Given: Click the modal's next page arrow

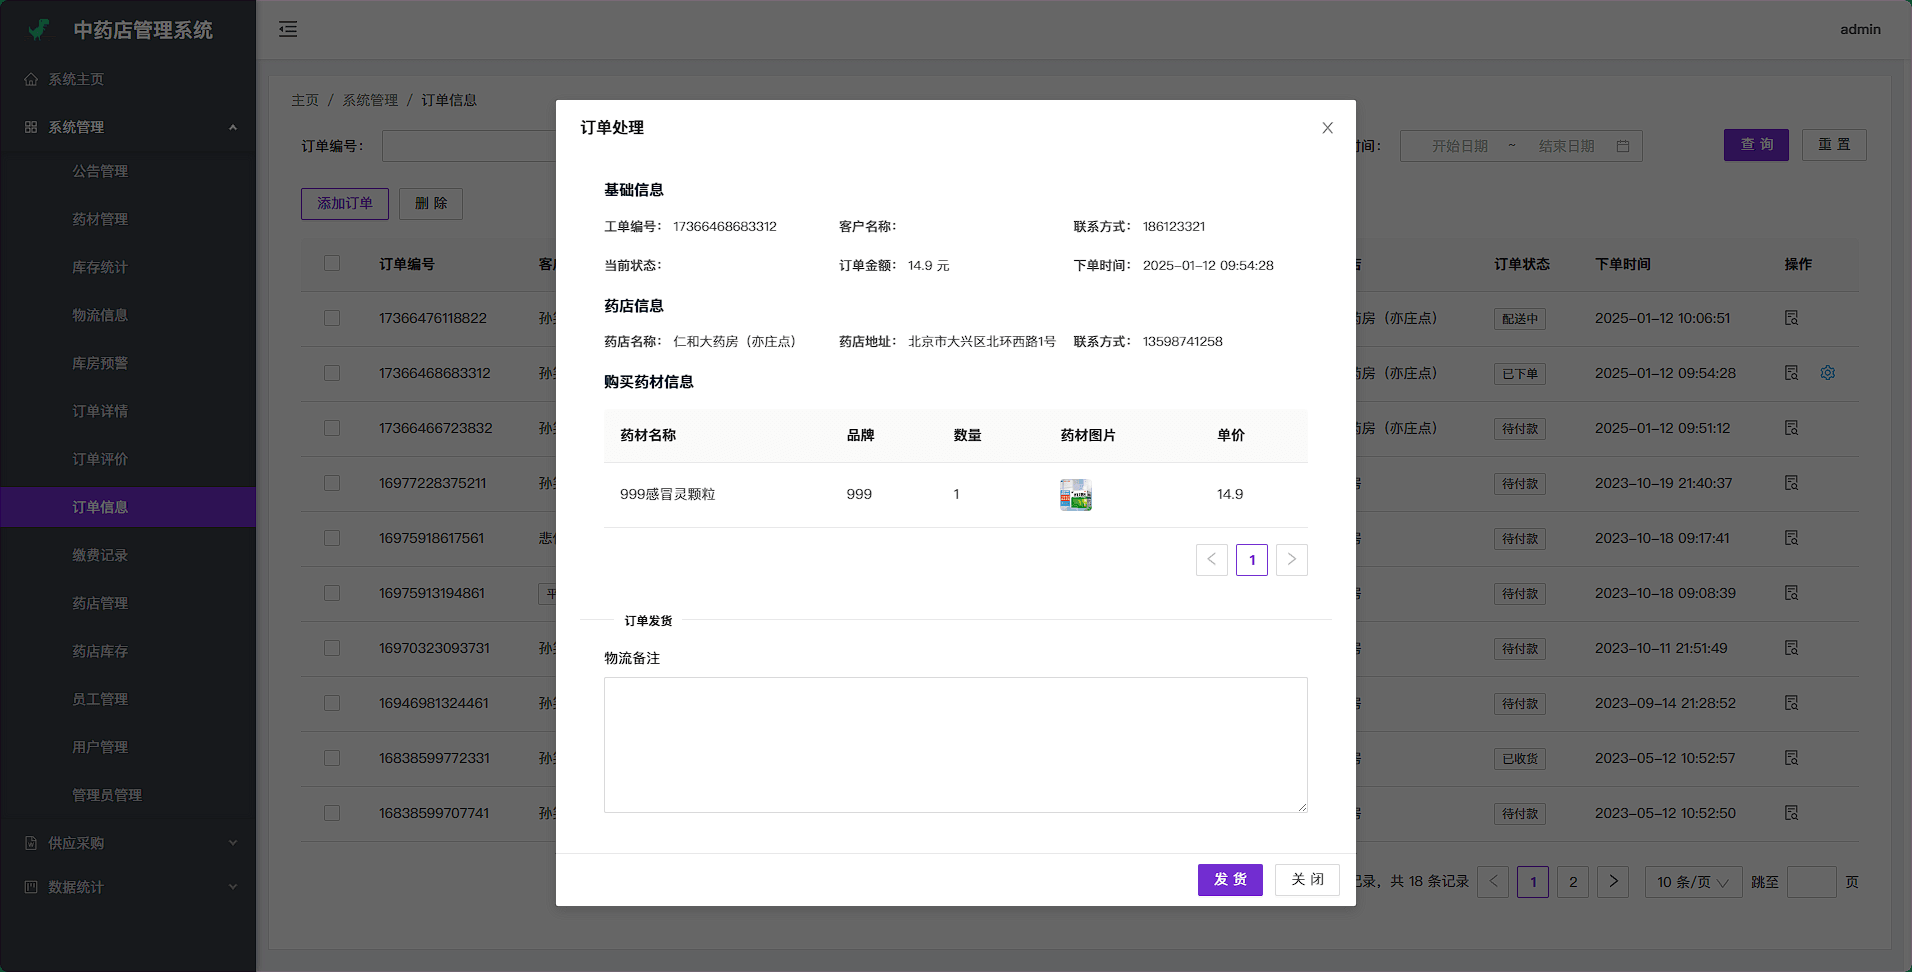Looking at the screenshot, I should tap(1291, 560).
